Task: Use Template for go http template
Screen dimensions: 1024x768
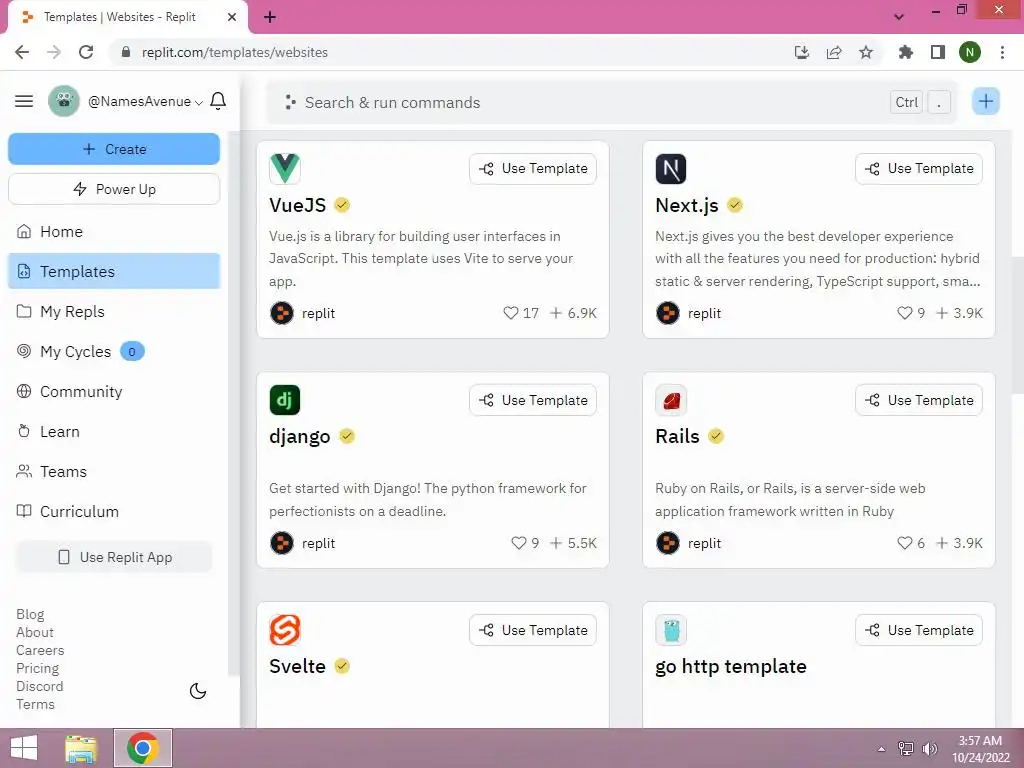Action: 919,630
